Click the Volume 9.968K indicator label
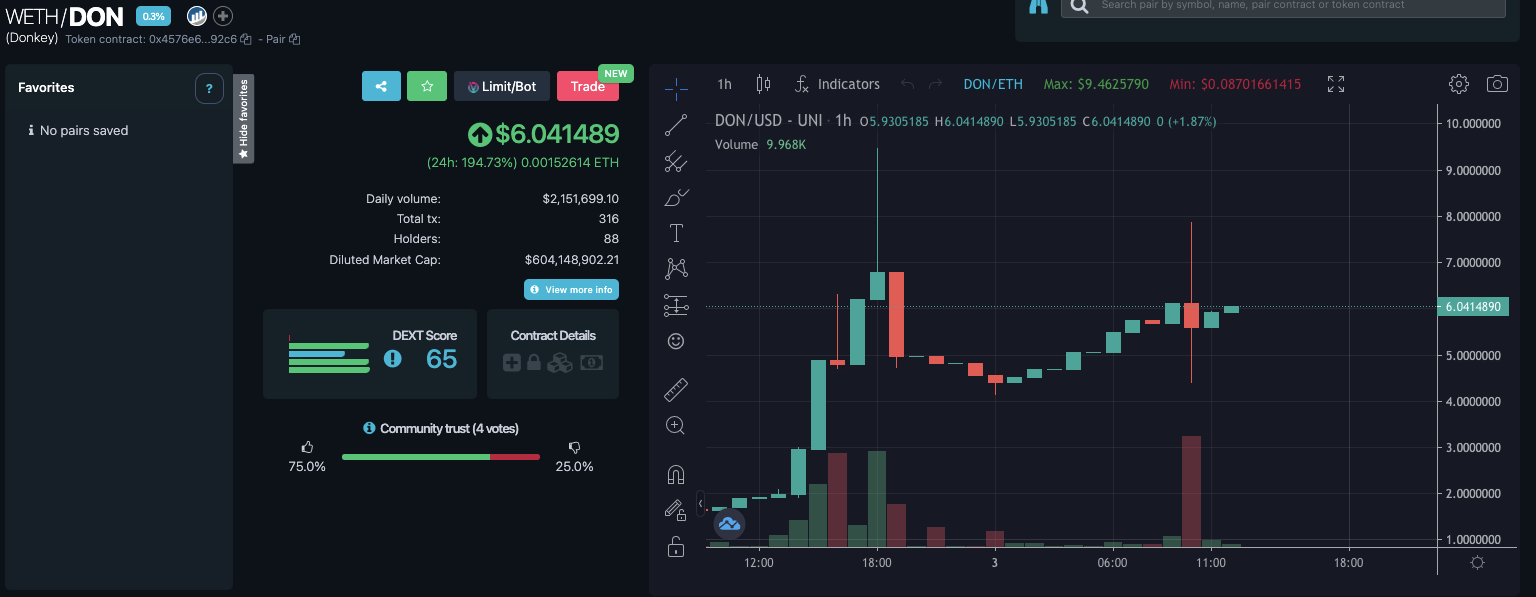The width and height of the screenshot is (1536, 597). (x=761, y=145)
